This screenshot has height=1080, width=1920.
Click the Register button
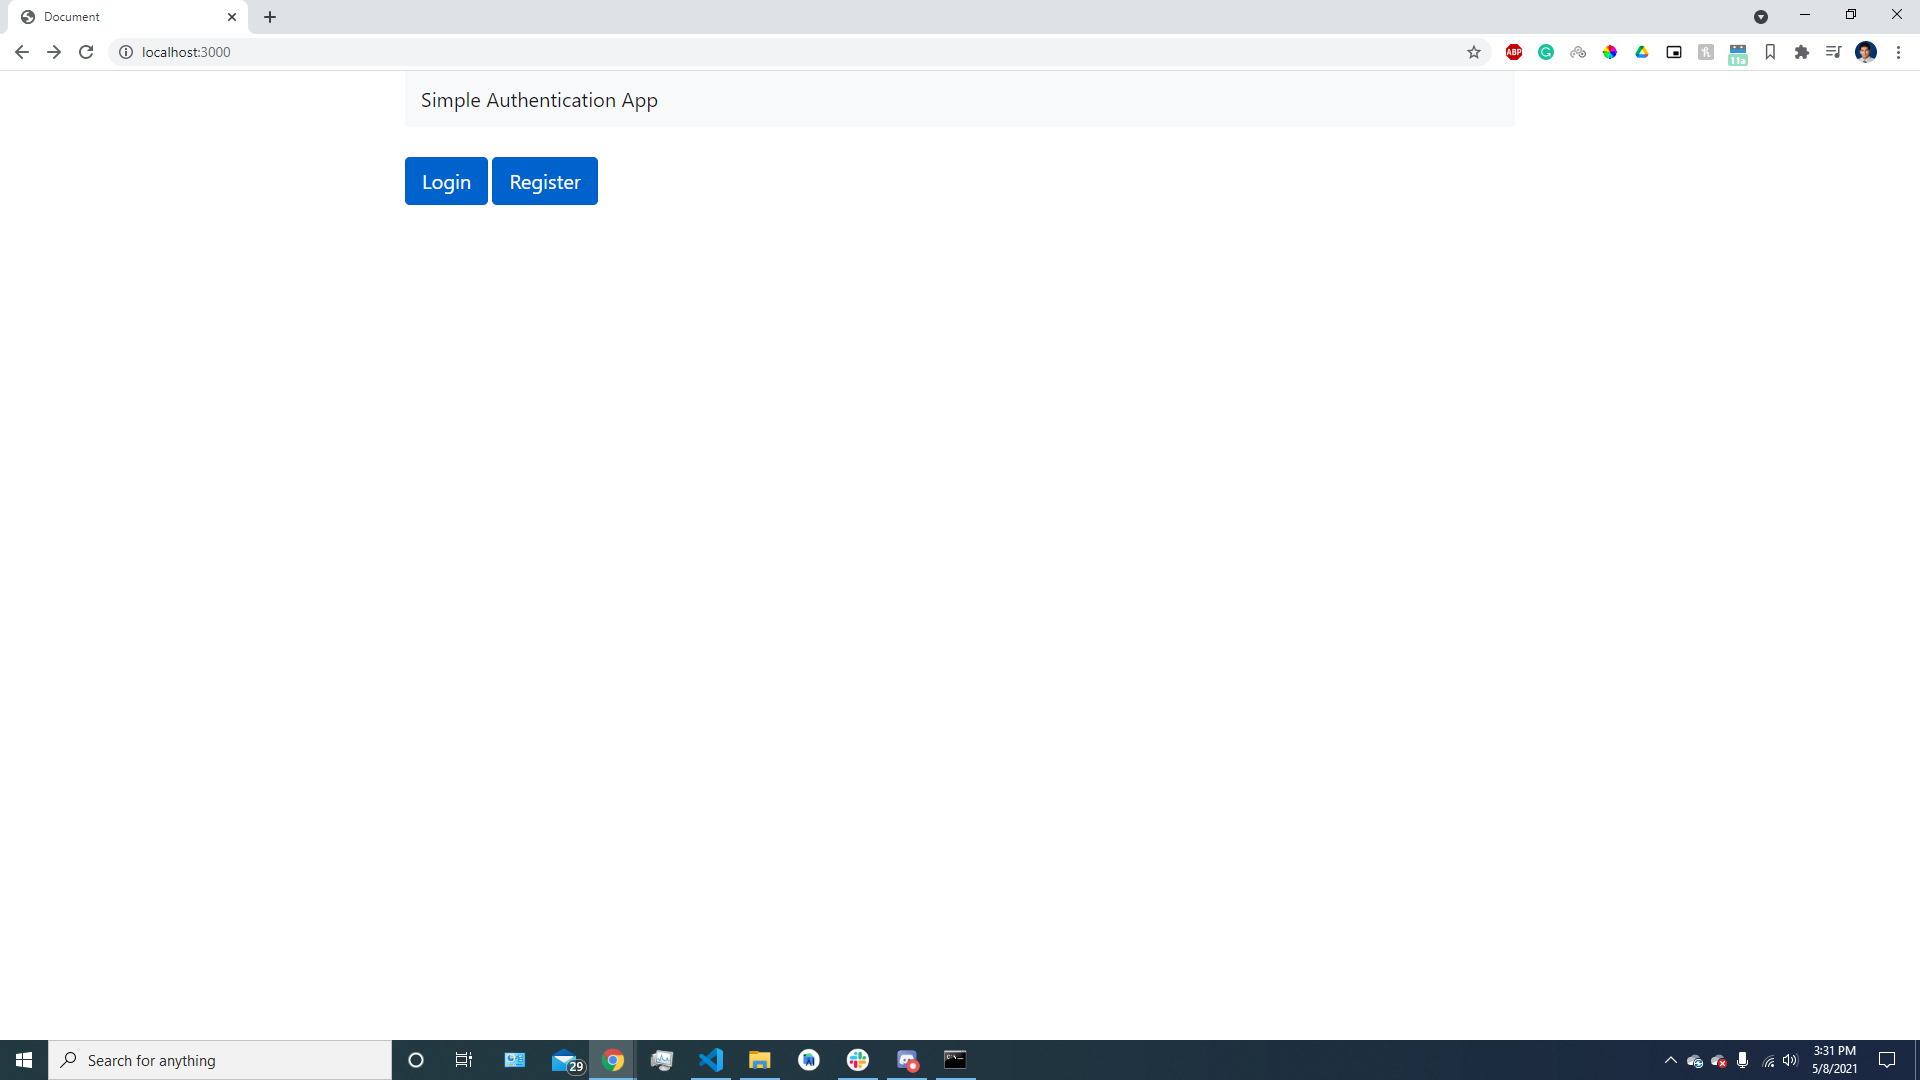544,181
